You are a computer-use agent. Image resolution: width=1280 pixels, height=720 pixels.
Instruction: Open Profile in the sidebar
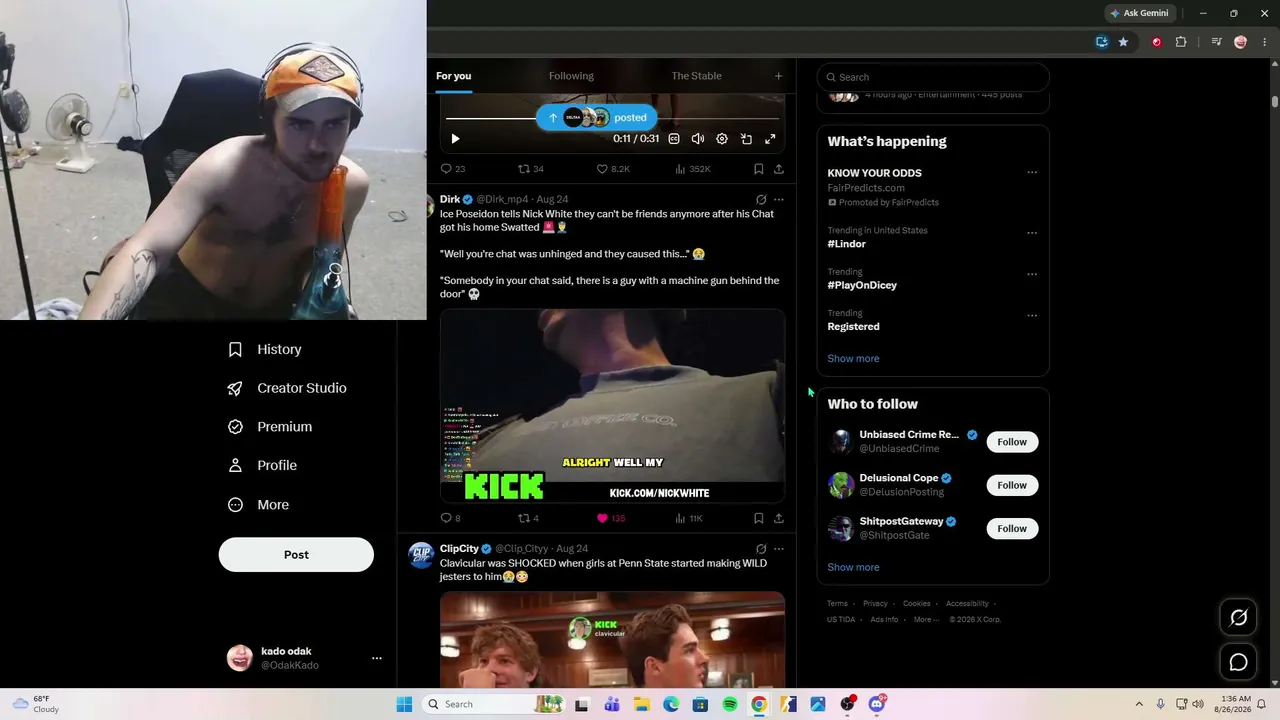click(x=262, y=465)
